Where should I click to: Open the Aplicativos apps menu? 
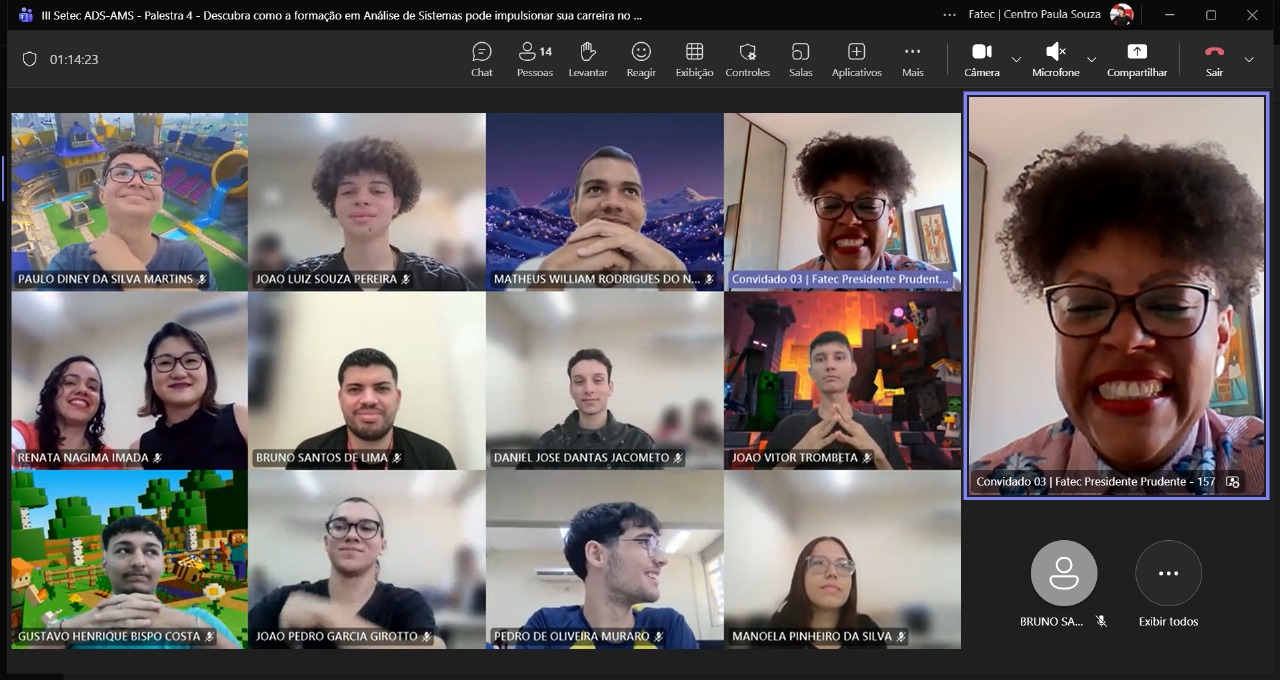click(856, 59)
